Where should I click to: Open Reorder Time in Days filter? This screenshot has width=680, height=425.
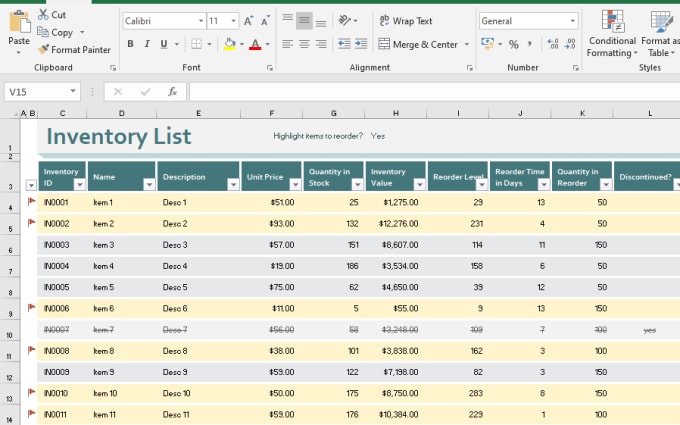(x=544, y=185)
